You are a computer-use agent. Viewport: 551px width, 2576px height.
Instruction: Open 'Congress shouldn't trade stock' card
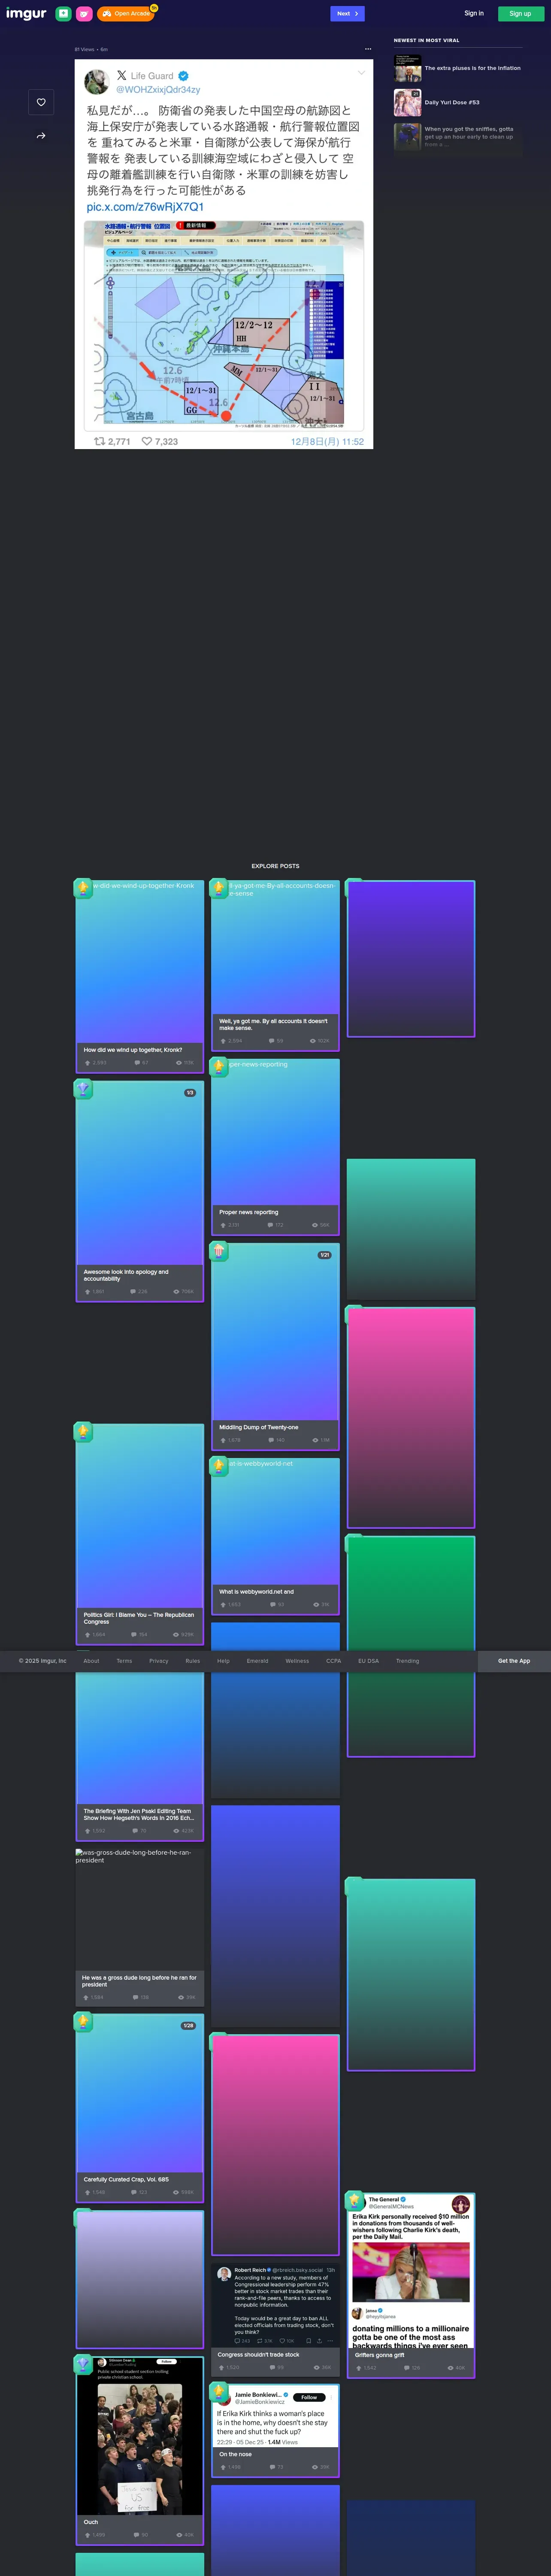[275, 2318]
